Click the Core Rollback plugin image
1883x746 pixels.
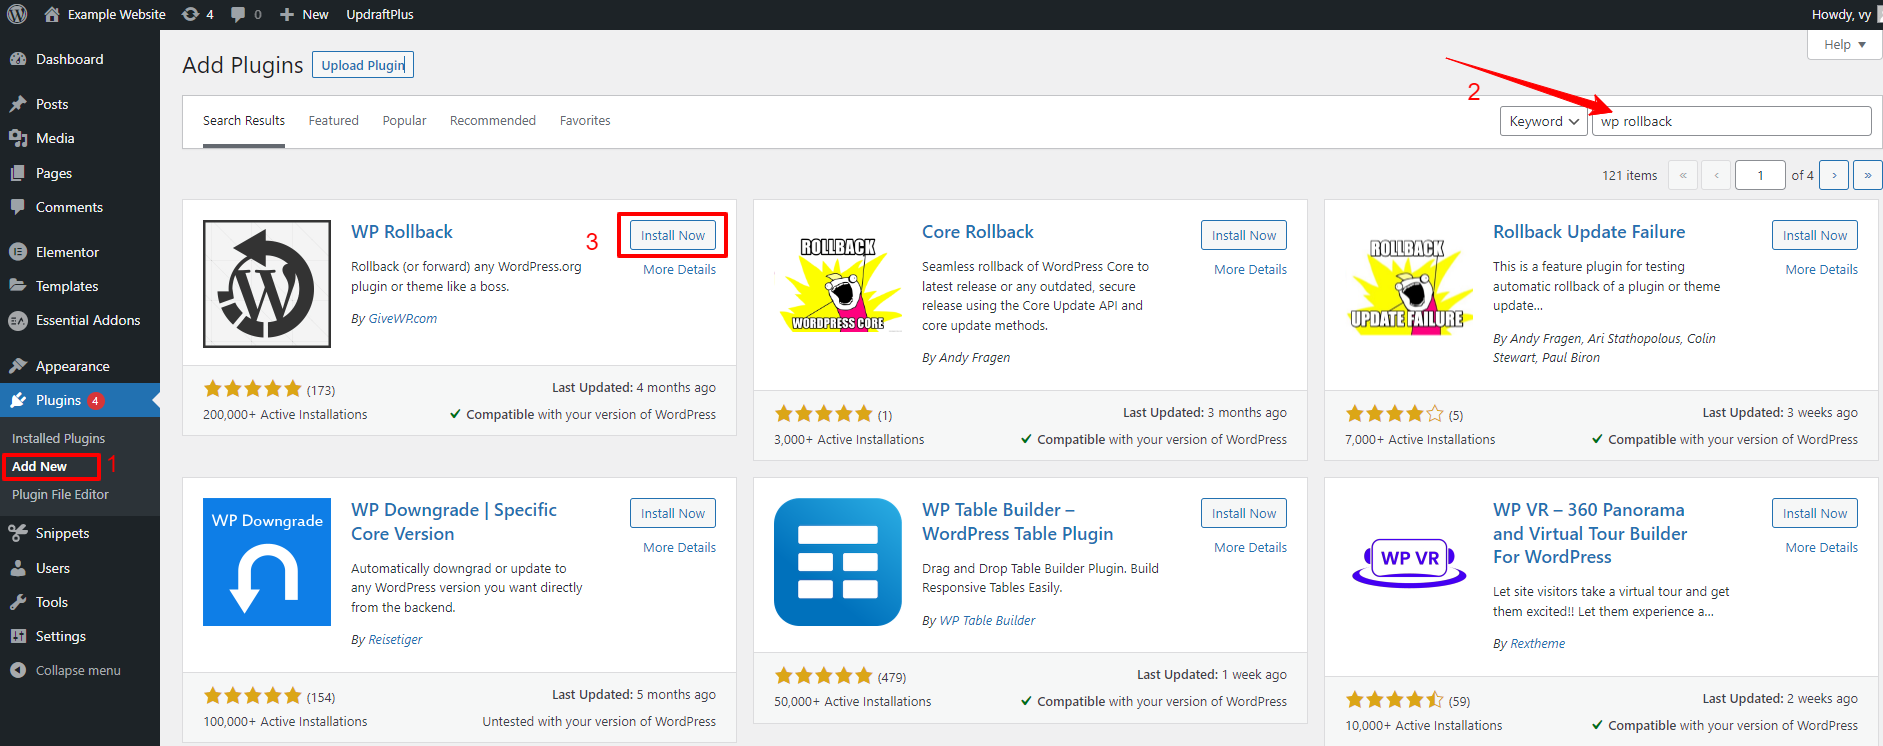point(838,284)
